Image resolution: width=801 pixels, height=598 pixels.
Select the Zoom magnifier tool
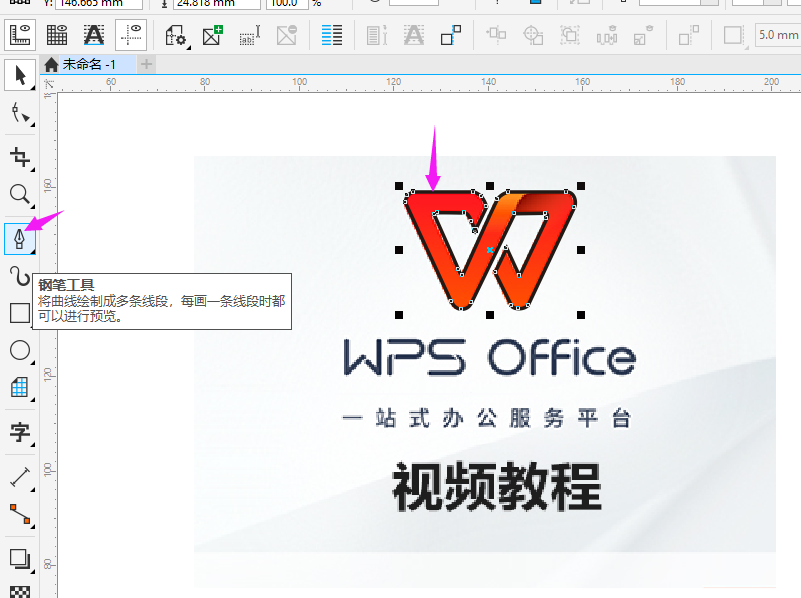coord(20,195)
